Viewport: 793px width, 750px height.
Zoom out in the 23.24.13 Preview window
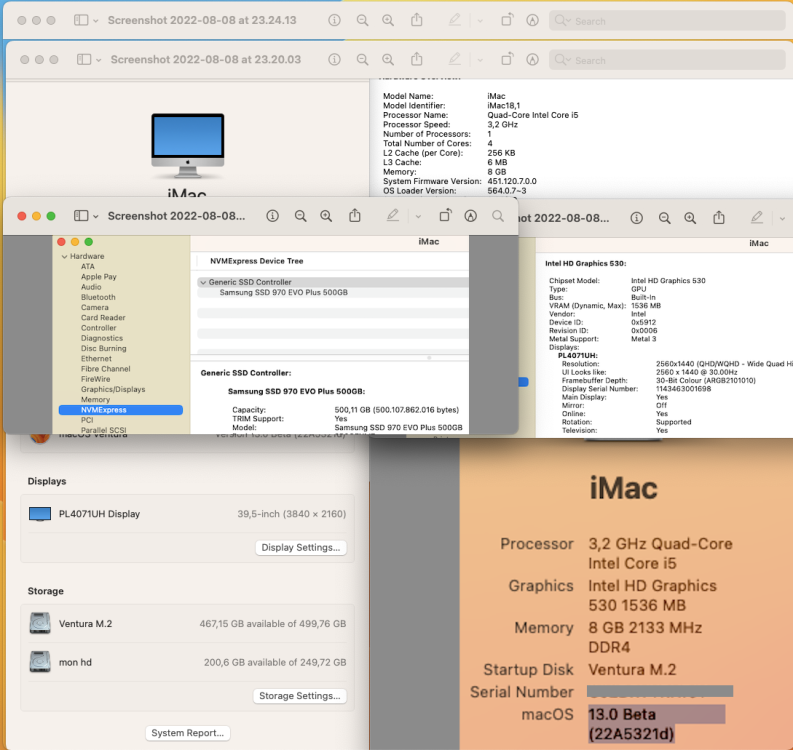pos(362,20)
